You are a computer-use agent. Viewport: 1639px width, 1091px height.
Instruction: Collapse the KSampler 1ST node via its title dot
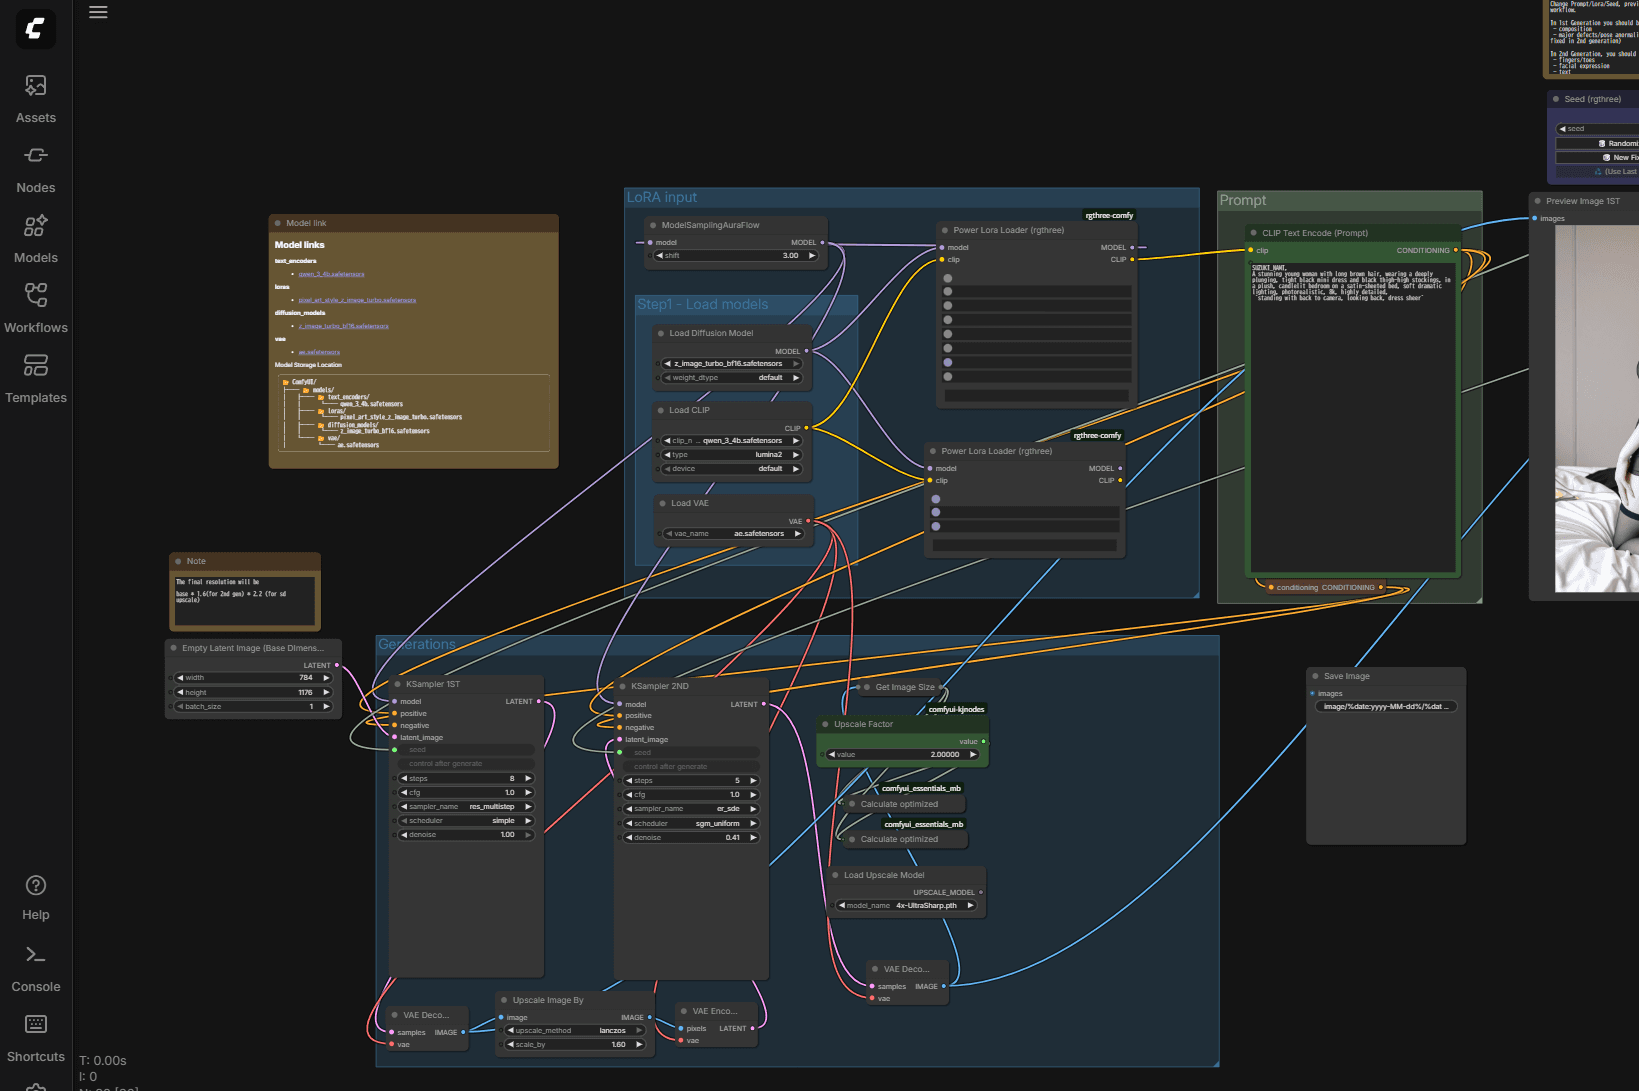tap(397, 684)
